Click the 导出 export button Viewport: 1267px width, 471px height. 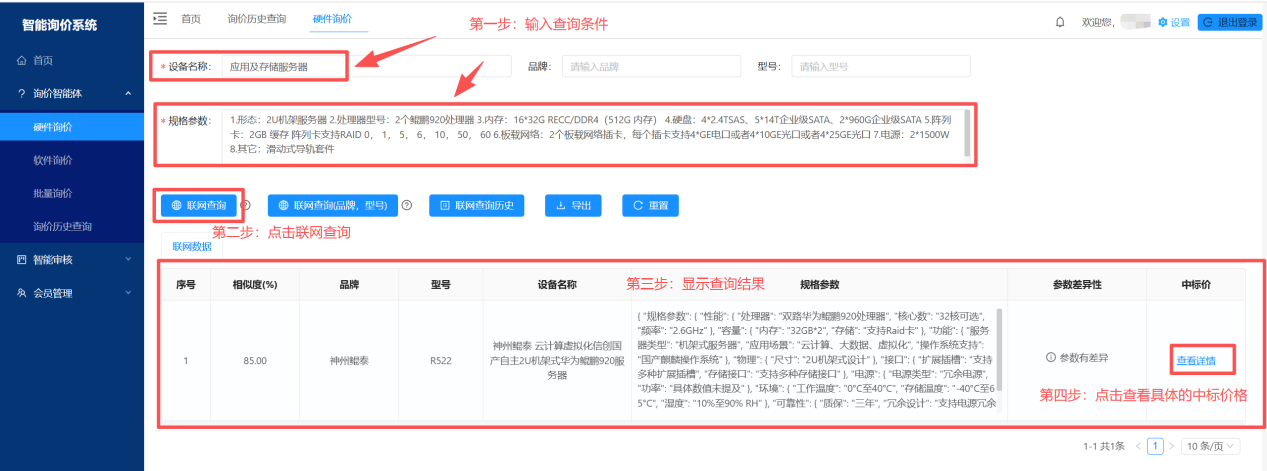point(573,205)
